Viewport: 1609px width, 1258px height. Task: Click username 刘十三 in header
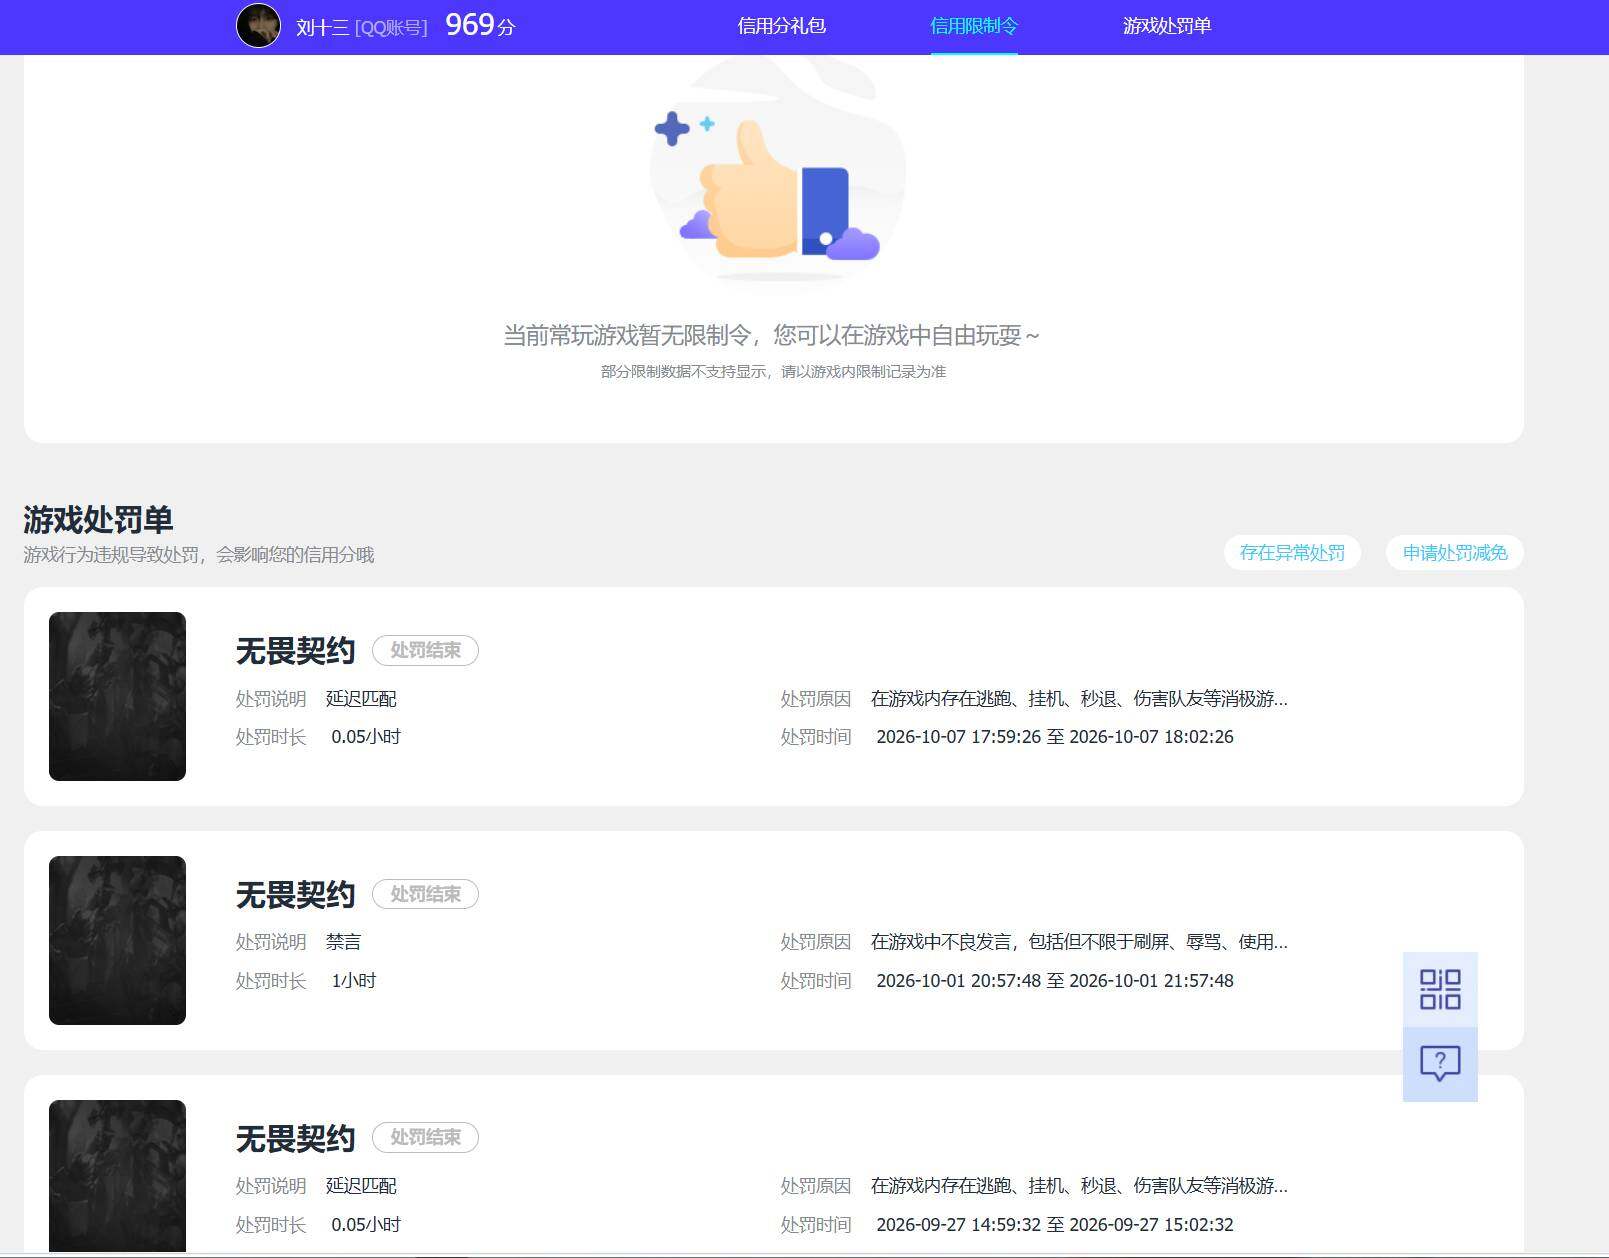tap(322, 28)
